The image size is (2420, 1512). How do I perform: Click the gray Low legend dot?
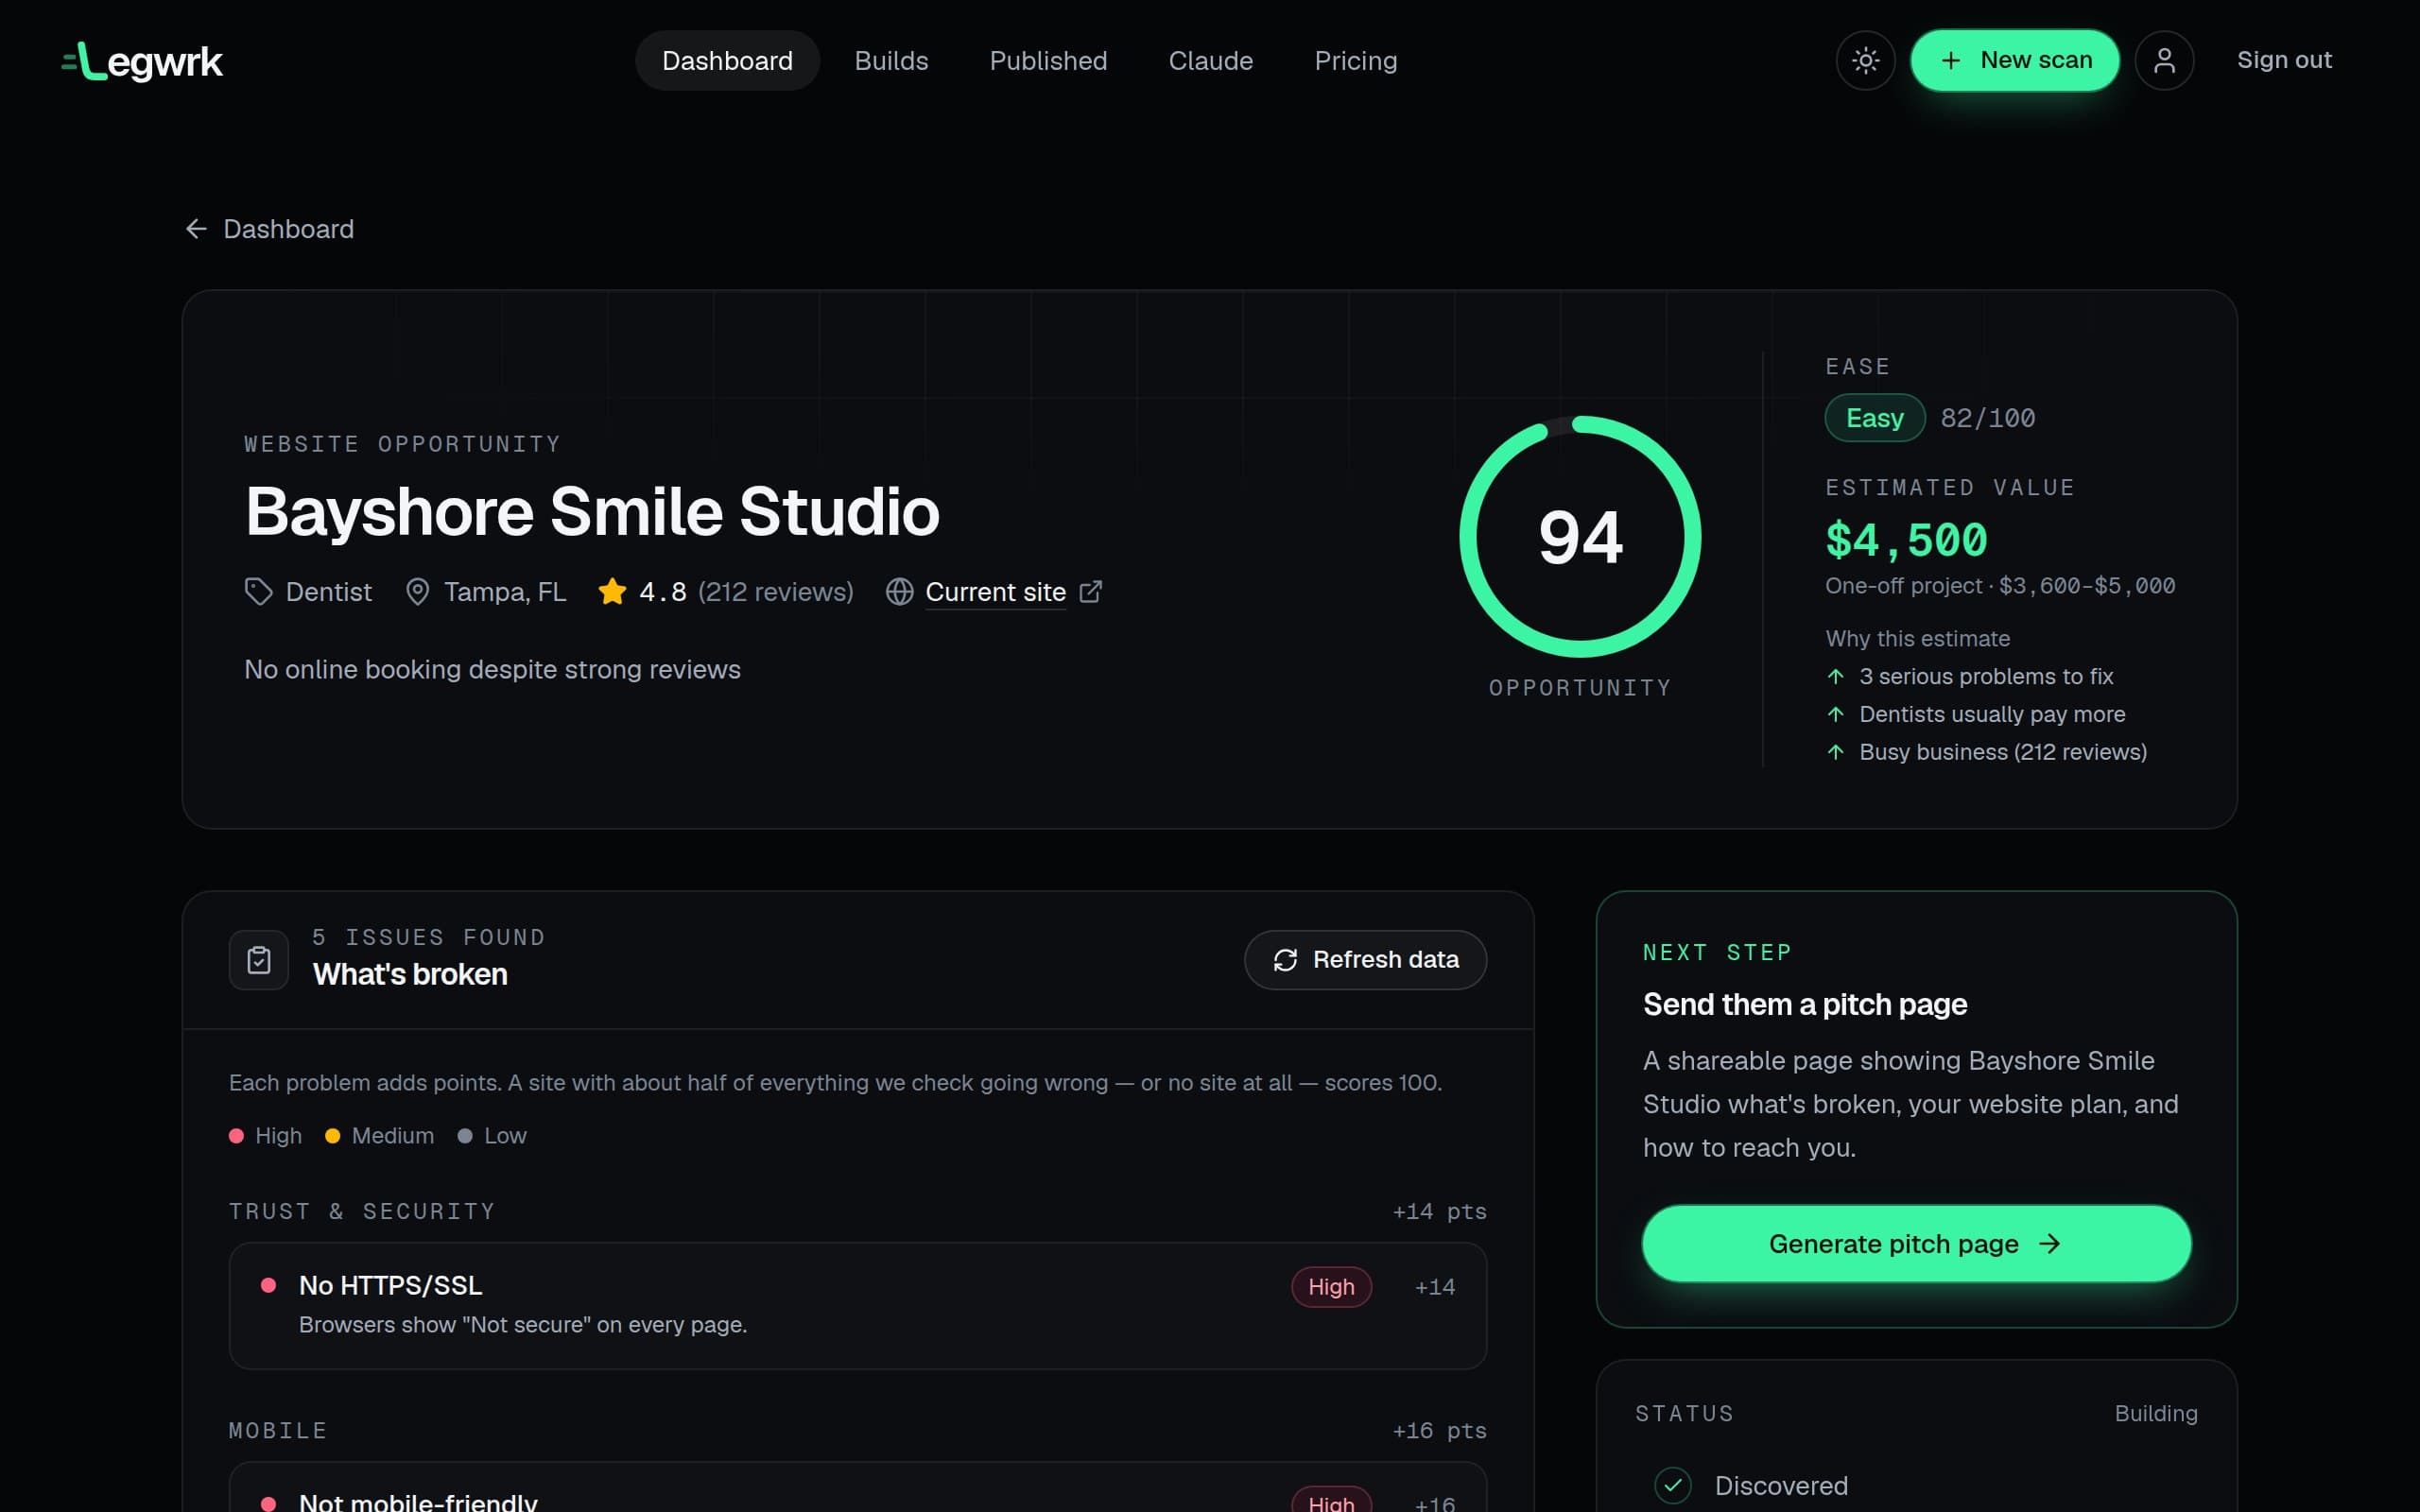[465, 1136]
